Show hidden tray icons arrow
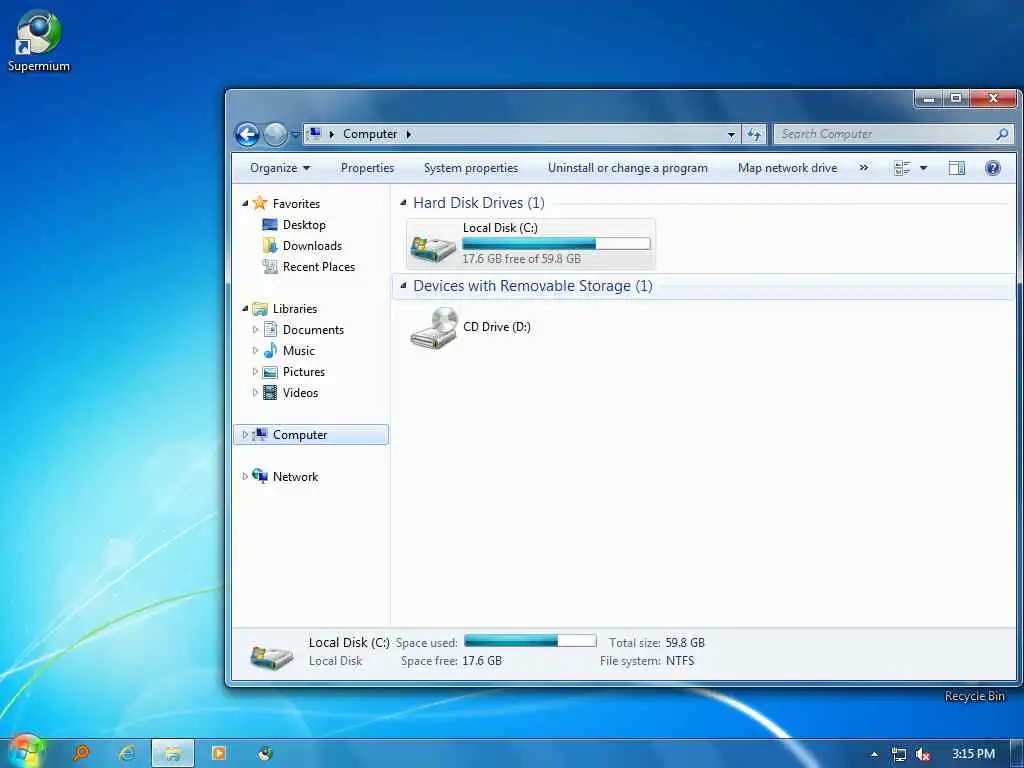 click(x=874, y=754)
